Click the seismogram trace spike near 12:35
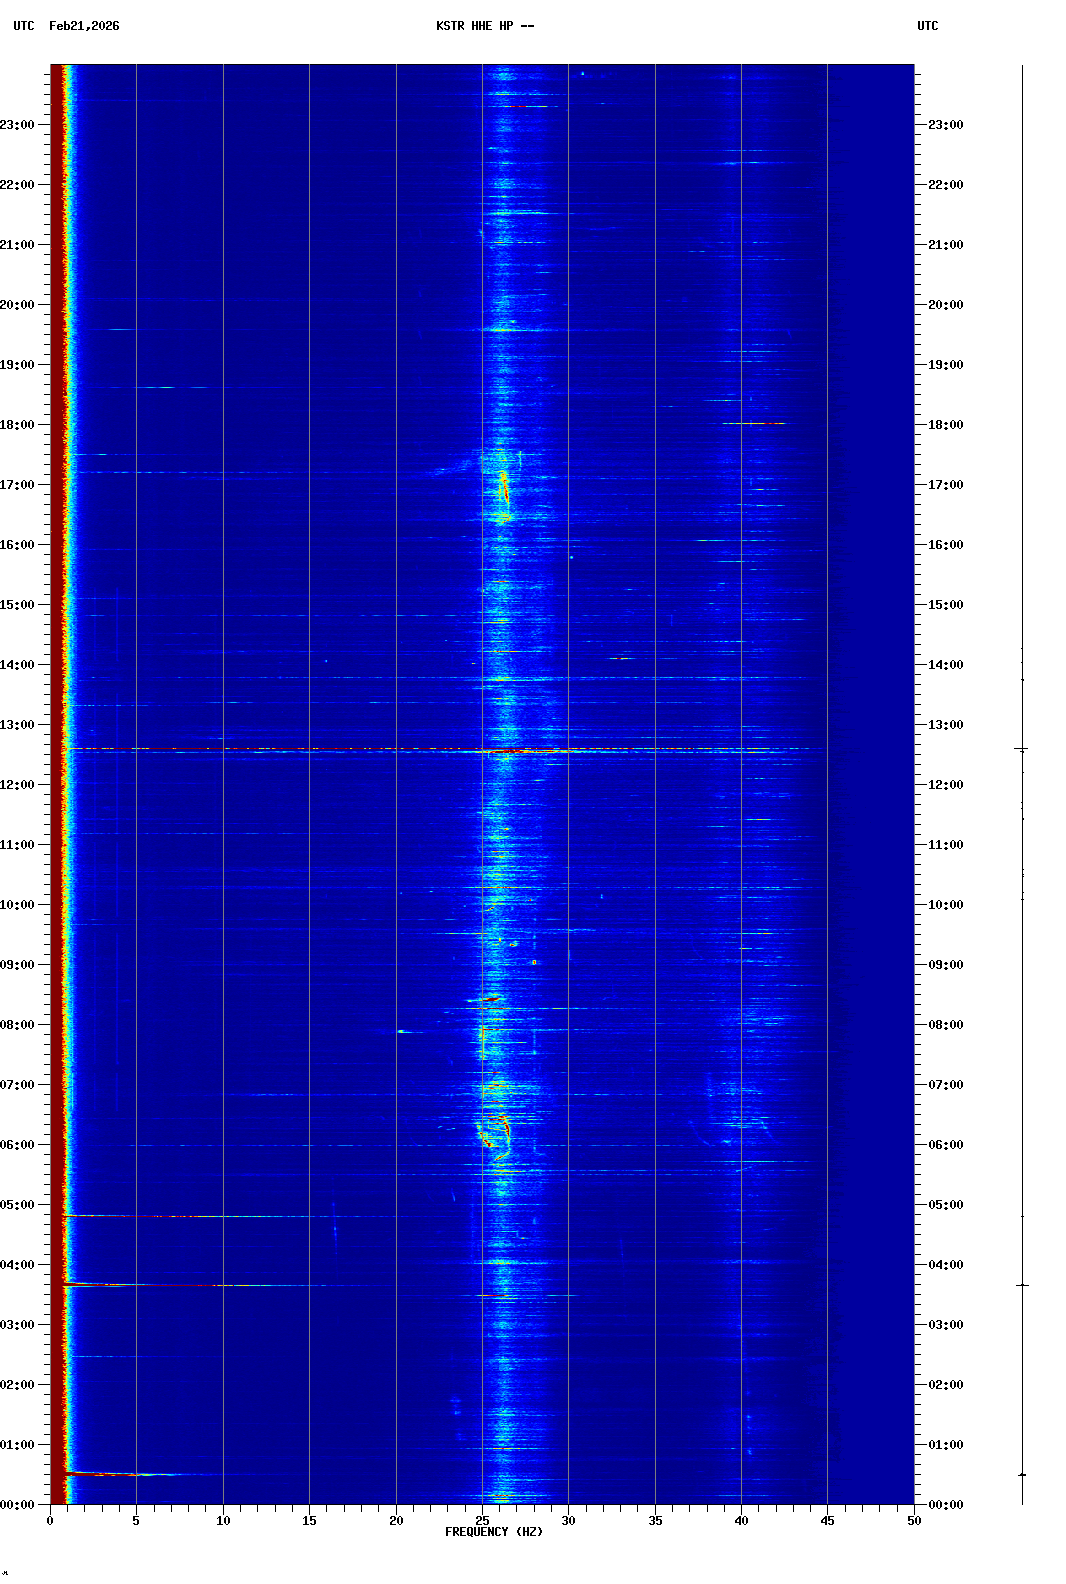 (1022, 749)
